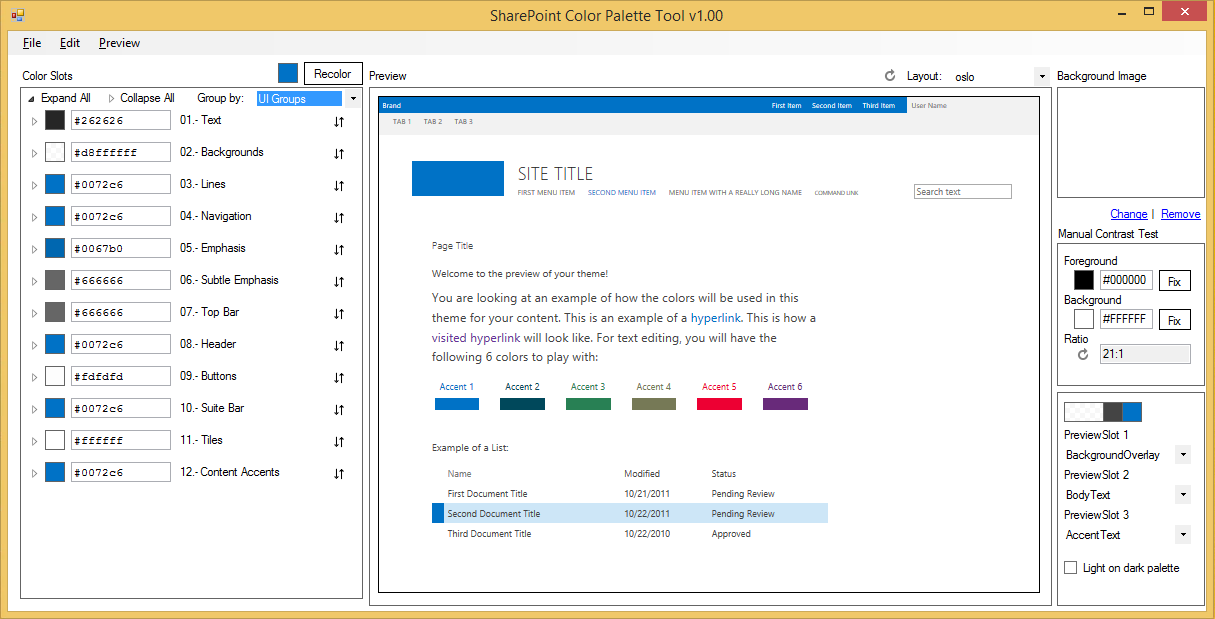This screenshot has height=619, width=1215.
Task: Click the blue swatch for 10.- Suite Bar
Action: click(55, 408)
